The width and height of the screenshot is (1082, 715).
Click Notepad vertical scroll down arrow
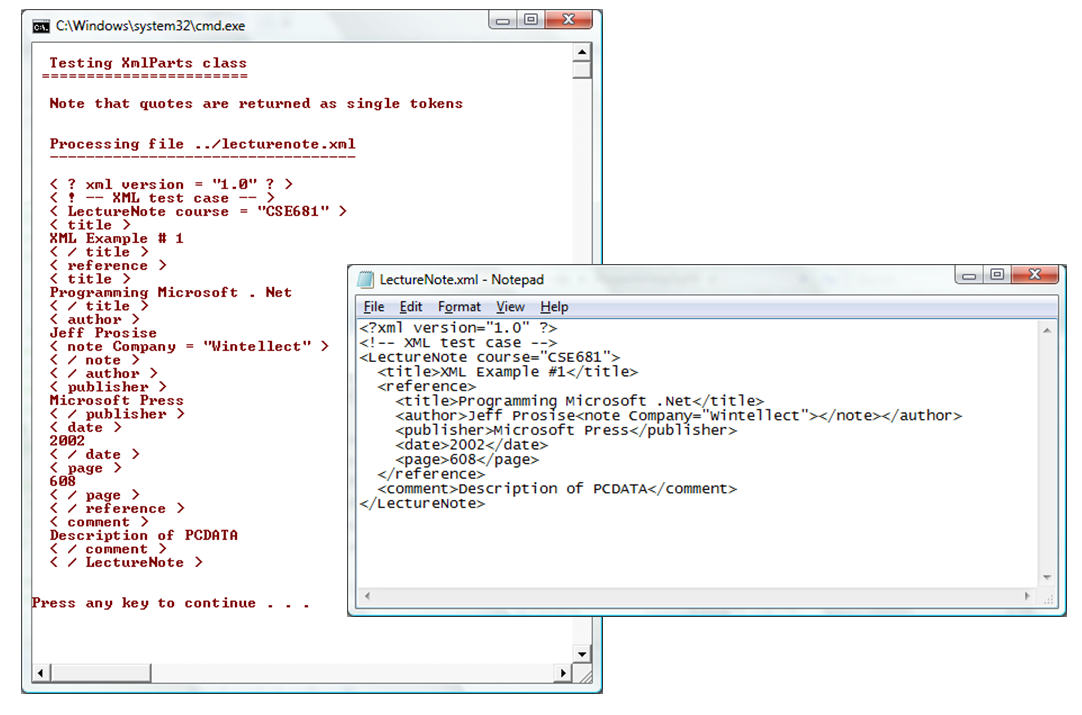(1047, 578)
